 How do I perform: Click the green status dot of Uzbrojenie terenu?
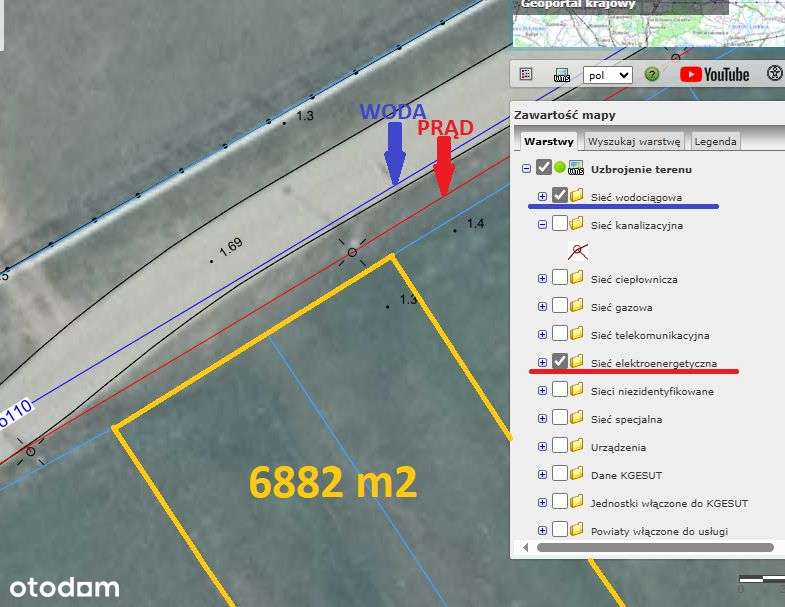[560, 167]
